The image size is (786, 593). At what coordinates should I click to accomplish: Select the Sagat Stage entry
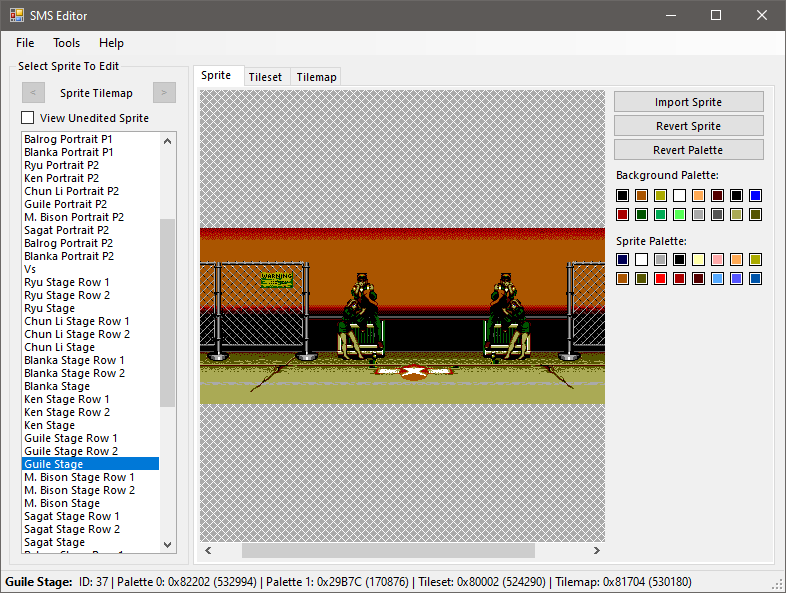click(91, 542)
